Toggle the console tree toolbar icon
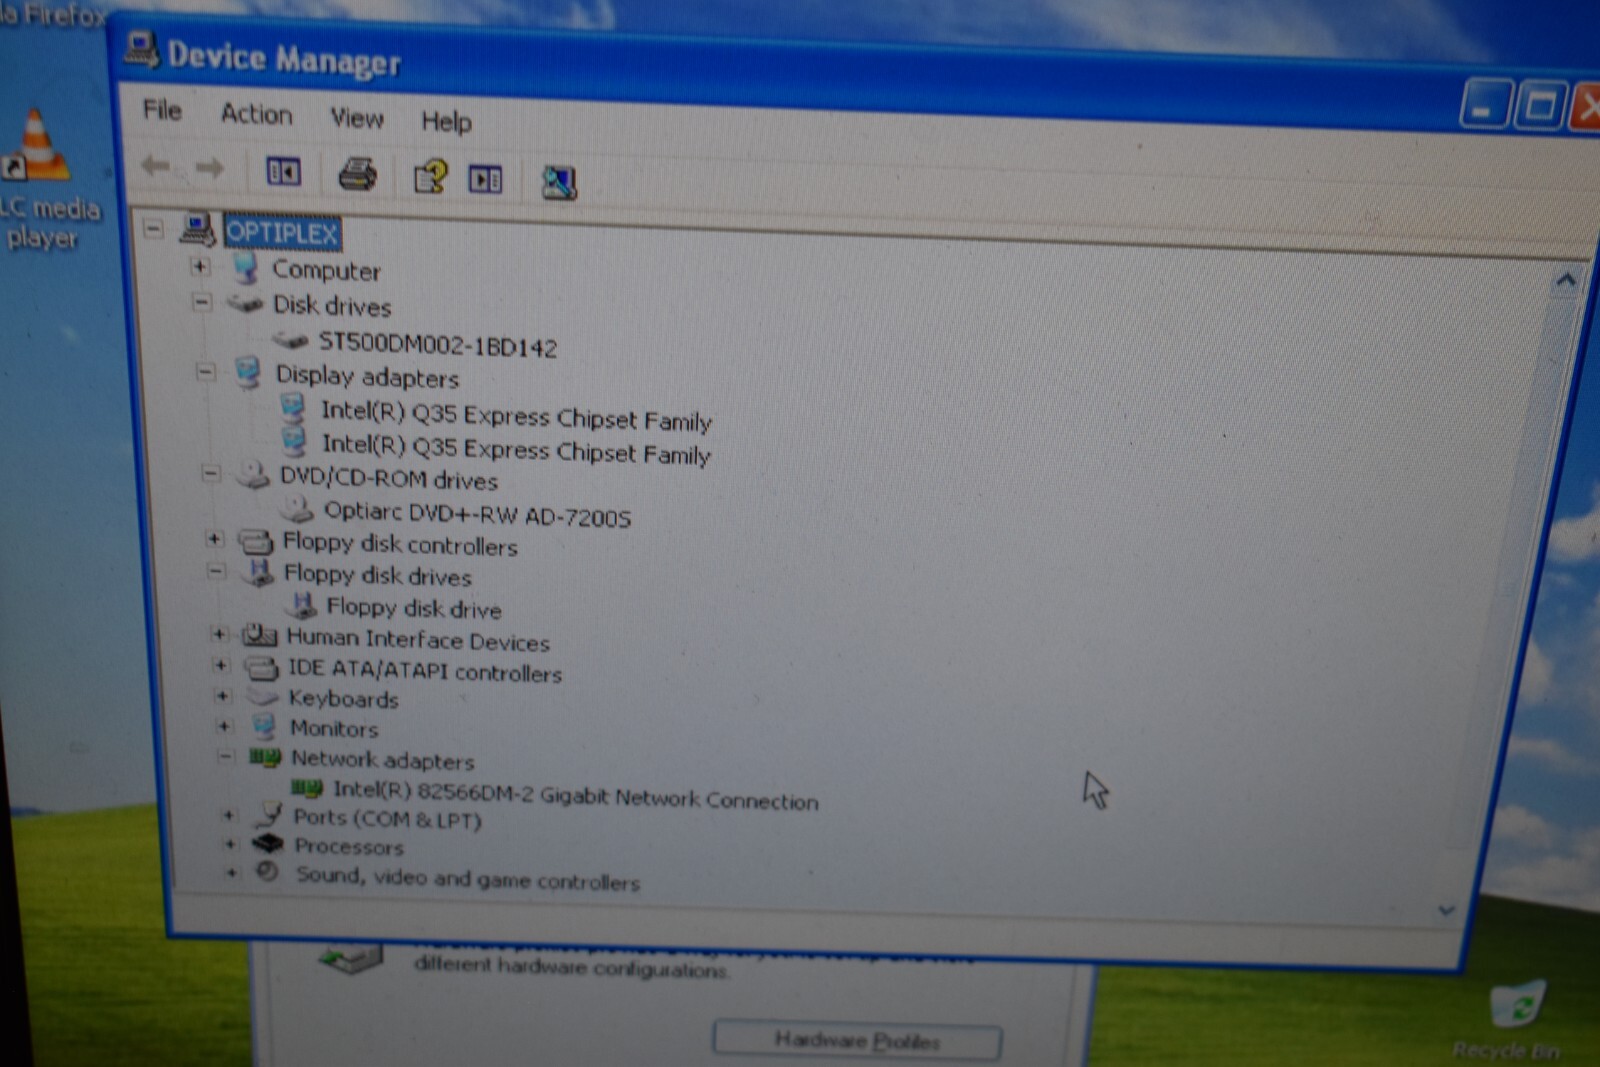 283,172
